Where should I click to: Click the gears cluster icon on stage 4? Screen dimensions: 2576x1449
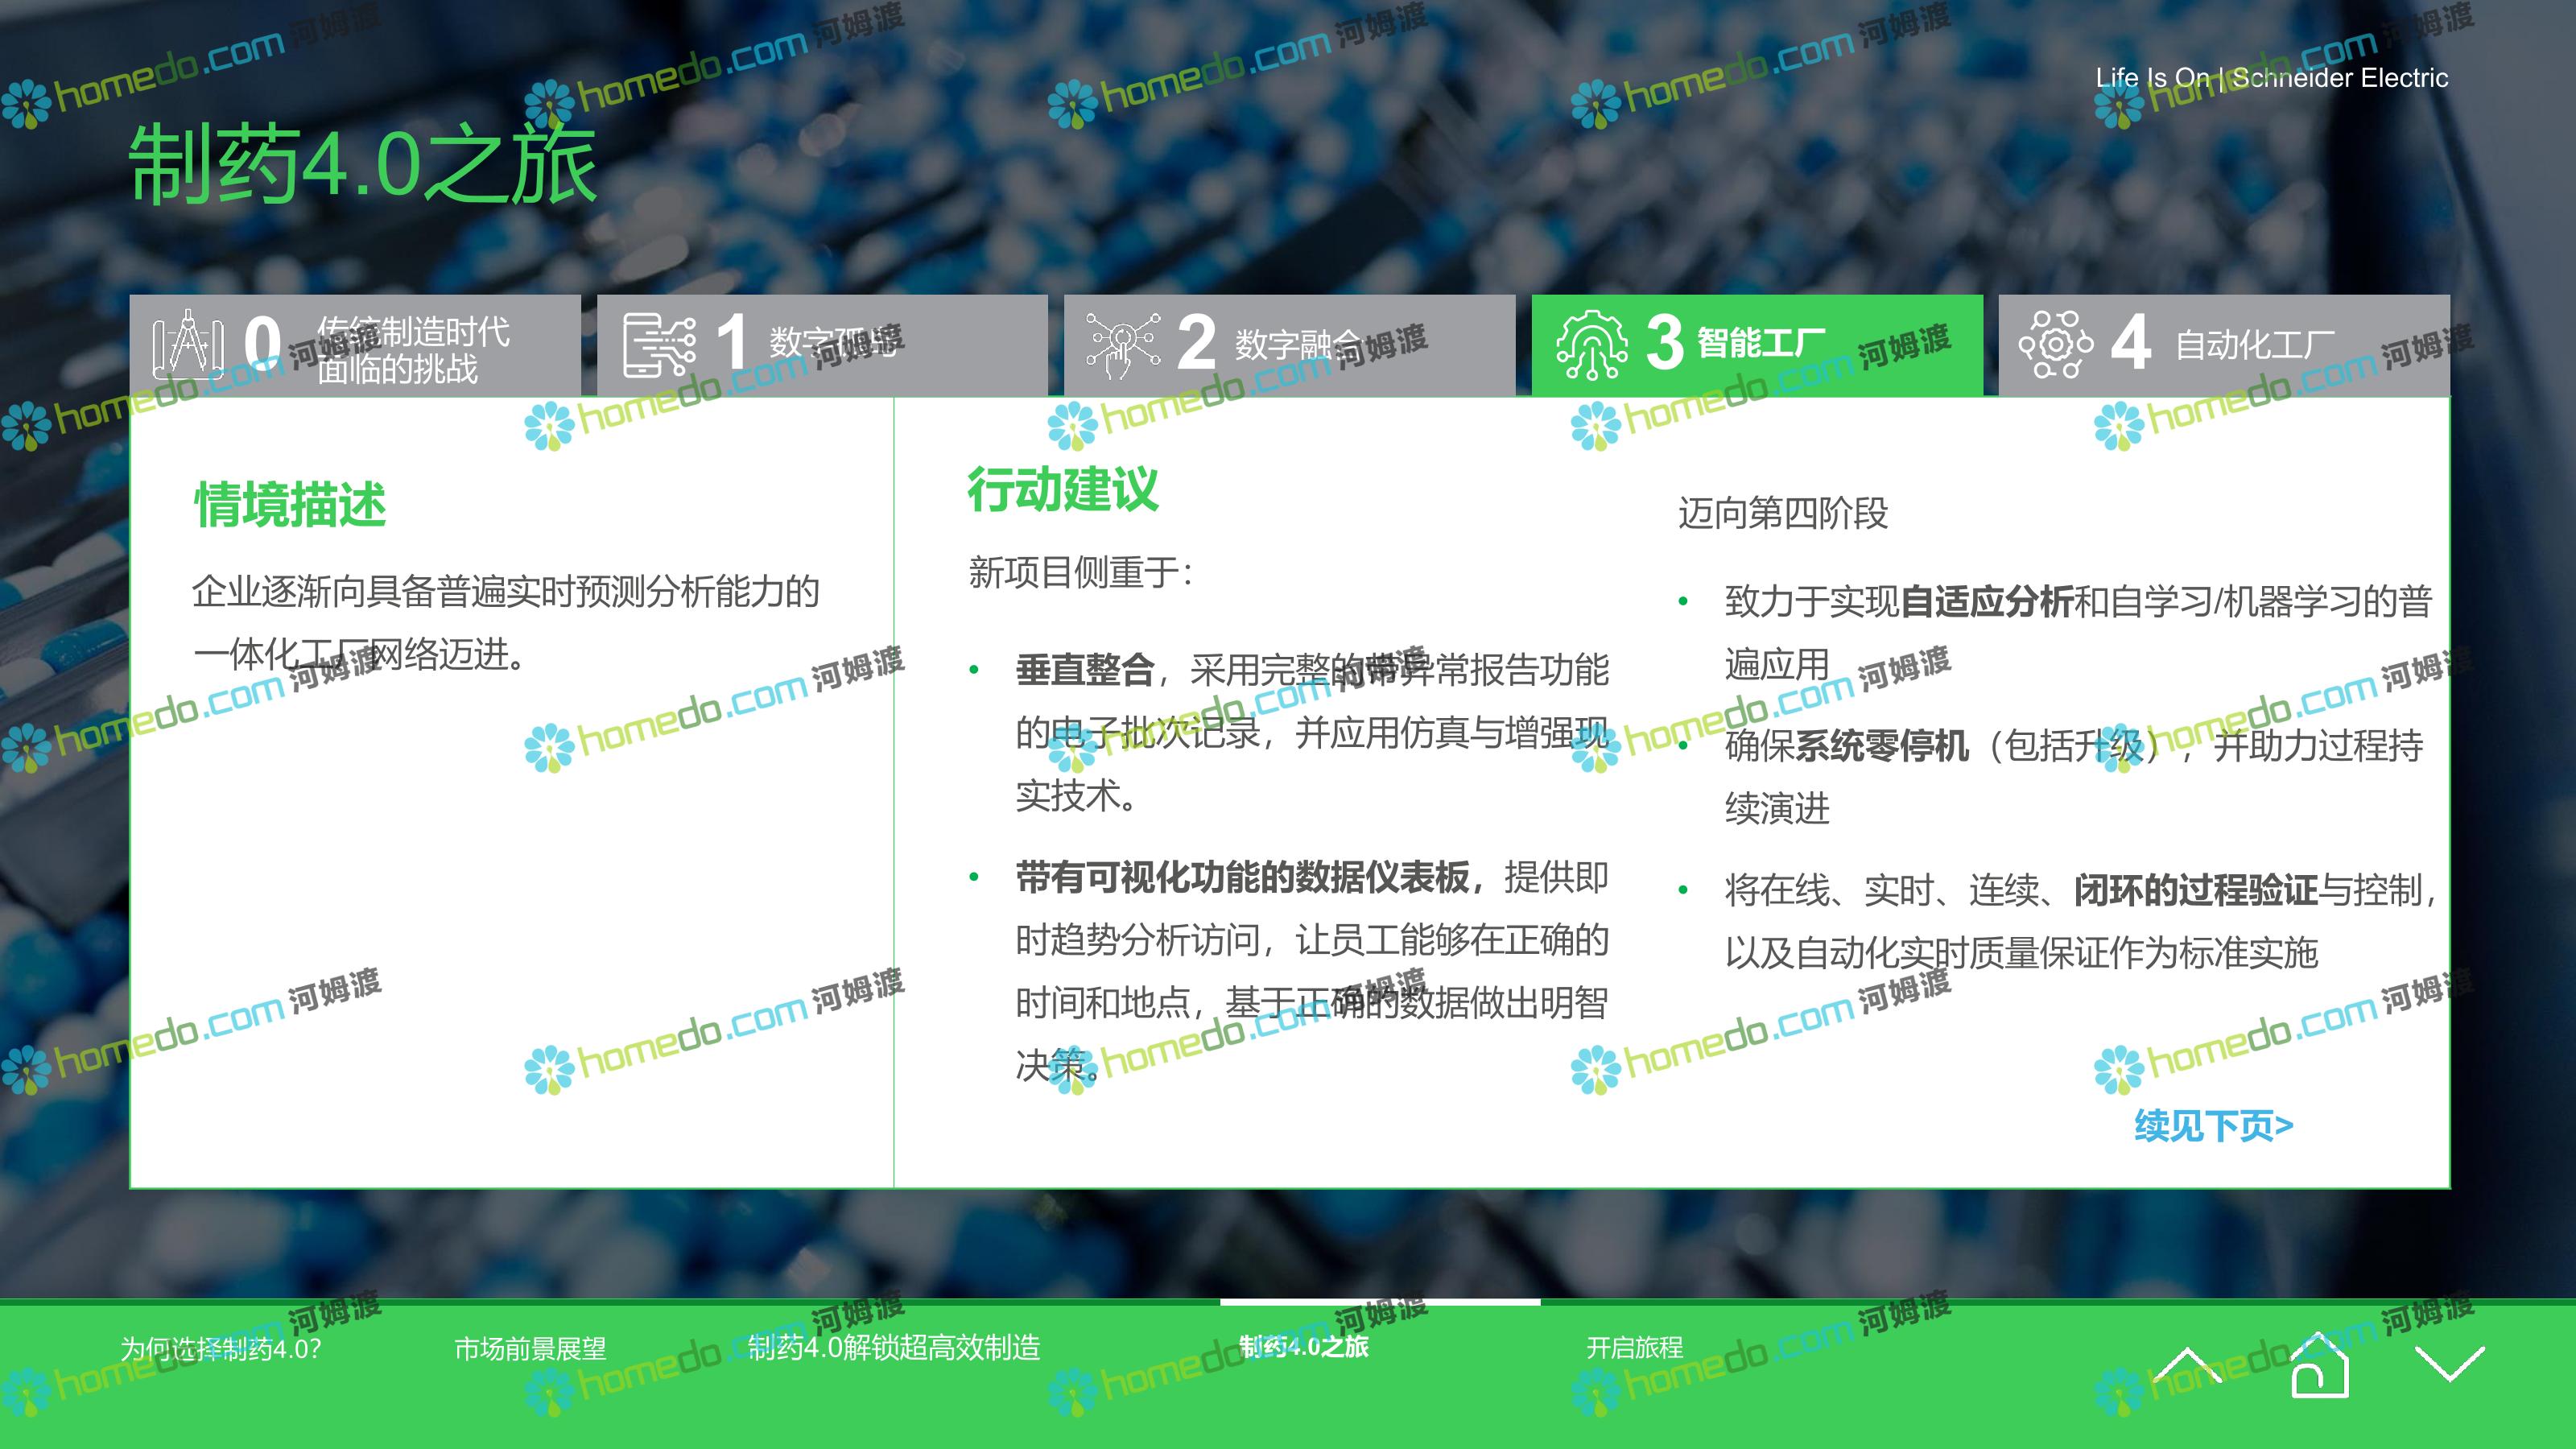tap(2055, 344)
